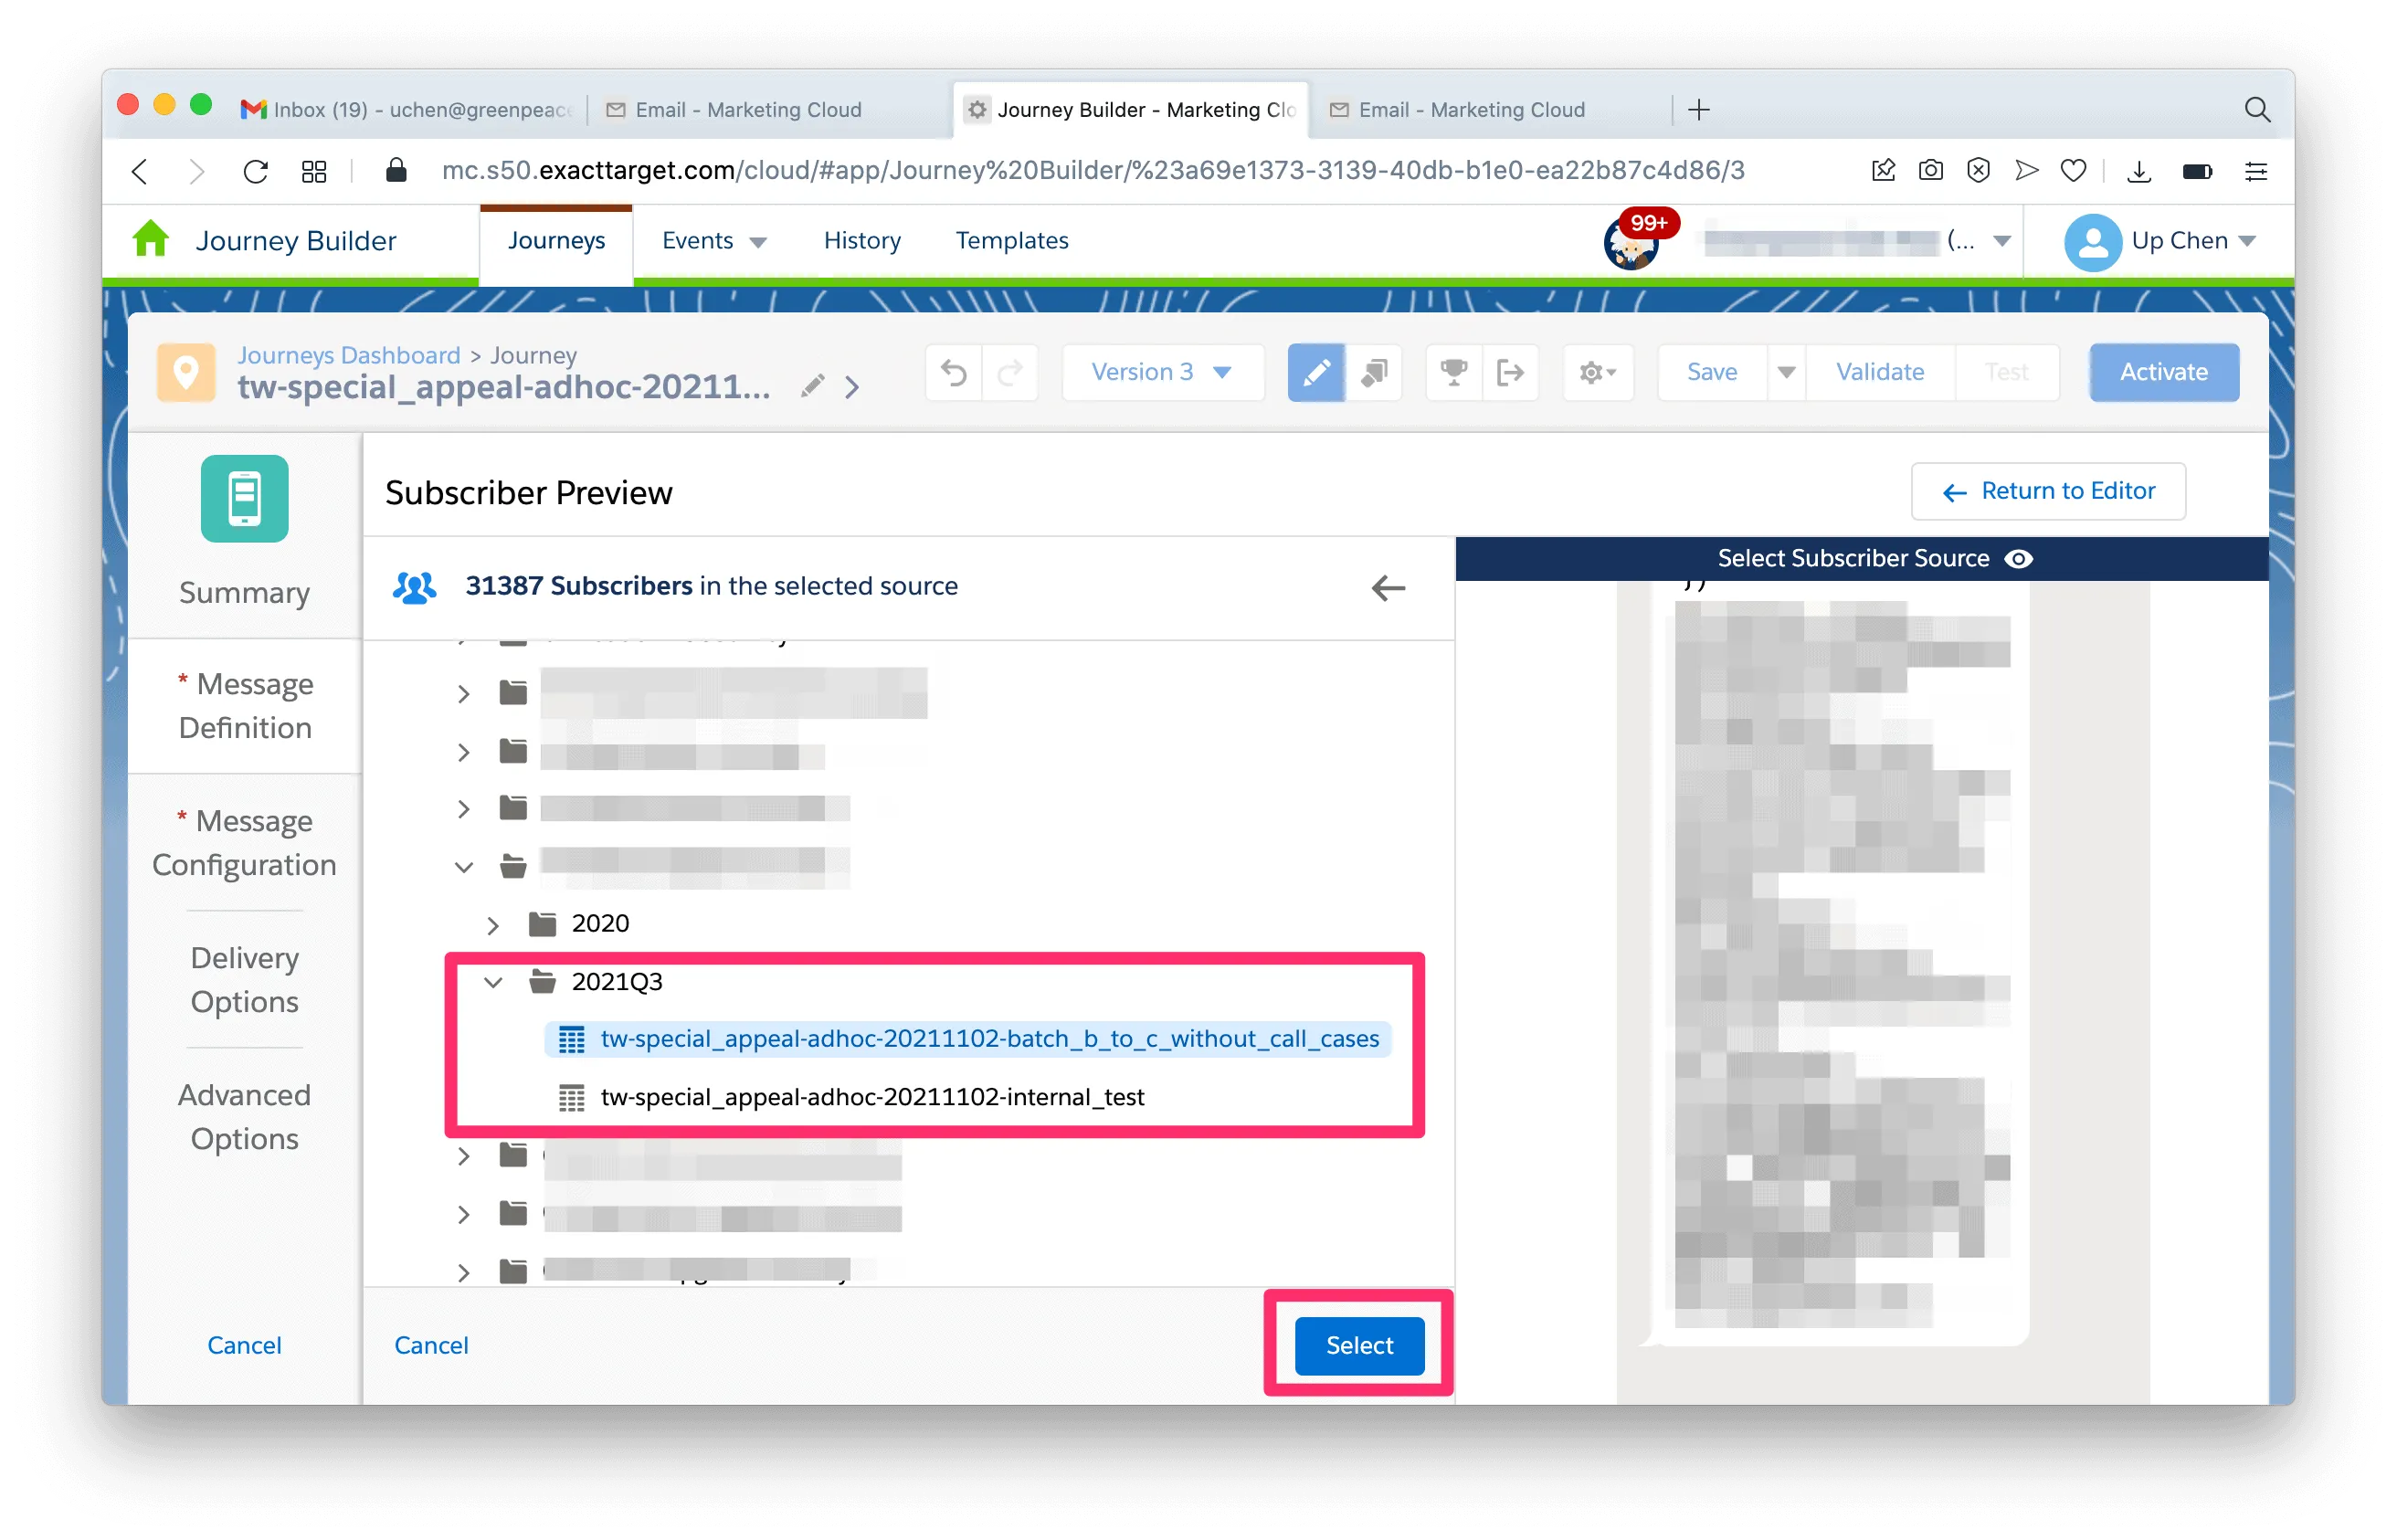Open the History tab

[x=862, y=241]
